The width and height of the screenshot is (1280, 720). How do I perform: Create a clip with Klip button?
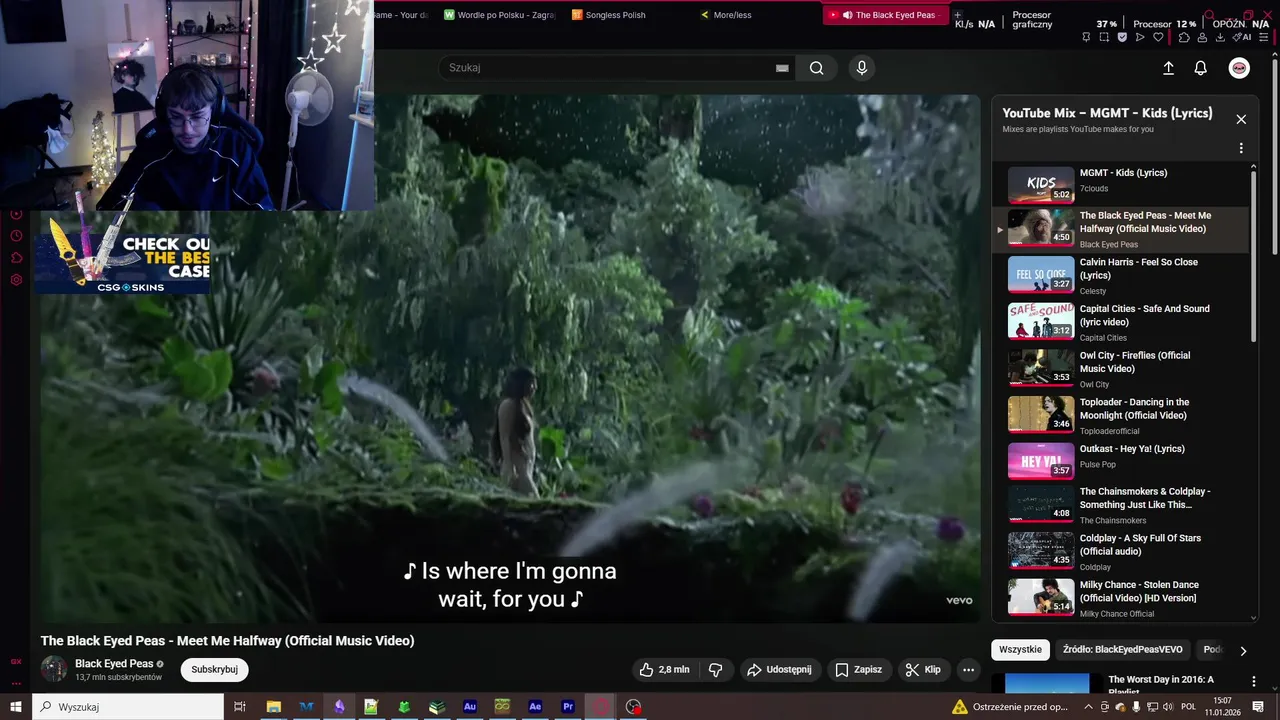tap(923, 670)
